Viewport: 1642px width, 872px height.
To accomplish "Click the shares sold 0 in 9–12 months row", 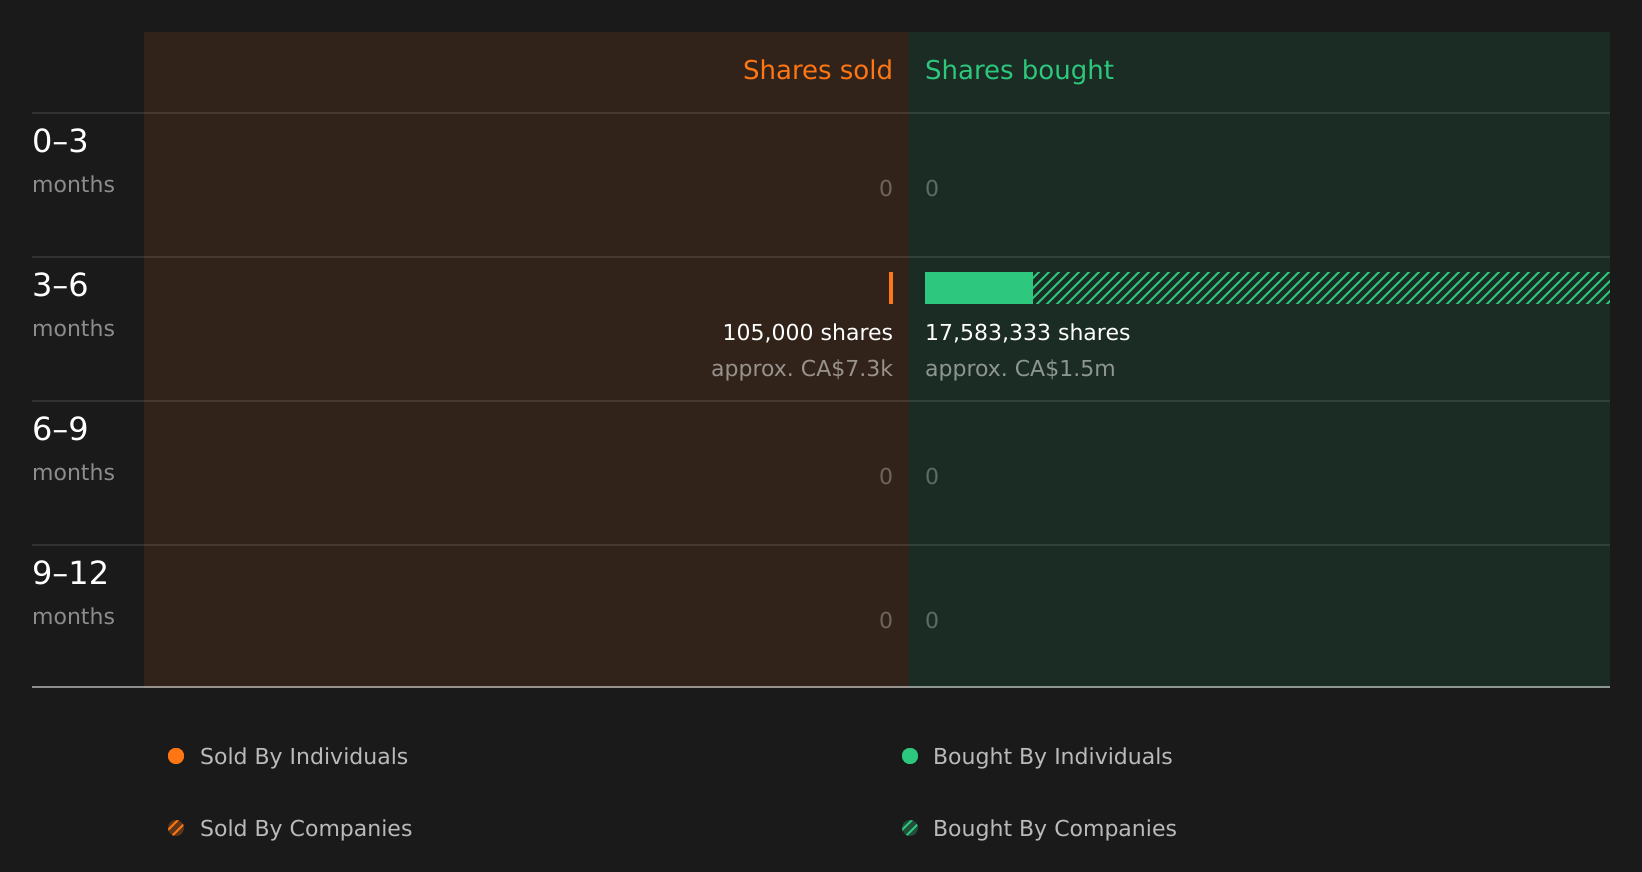I will 886,621.
